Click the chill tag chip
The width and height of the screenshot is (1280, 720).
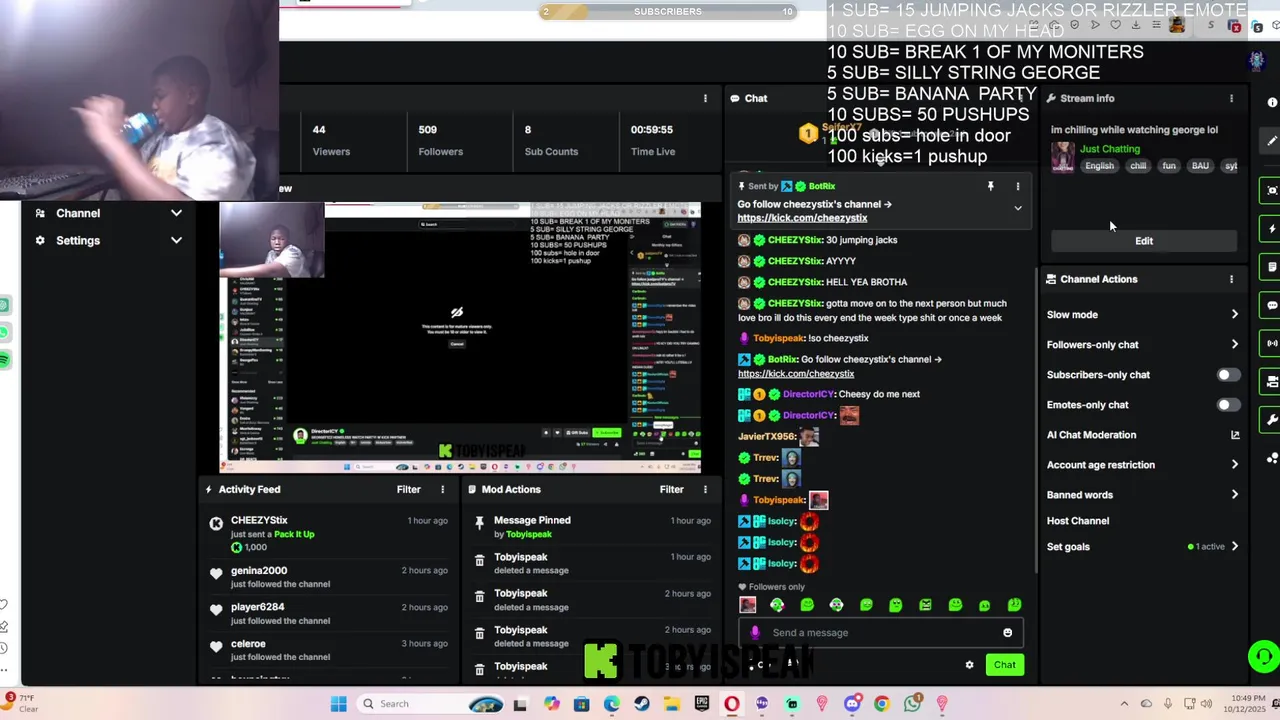coord(1138,166)
